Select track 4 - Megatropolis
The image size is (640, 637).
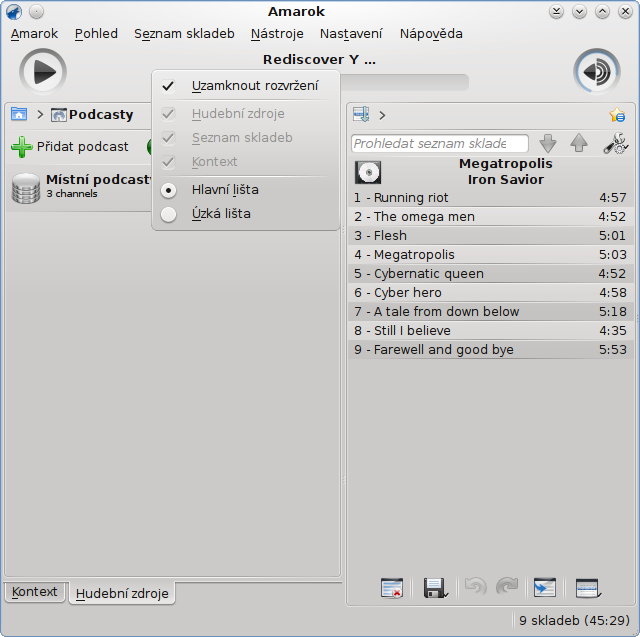tap(490, 255)
